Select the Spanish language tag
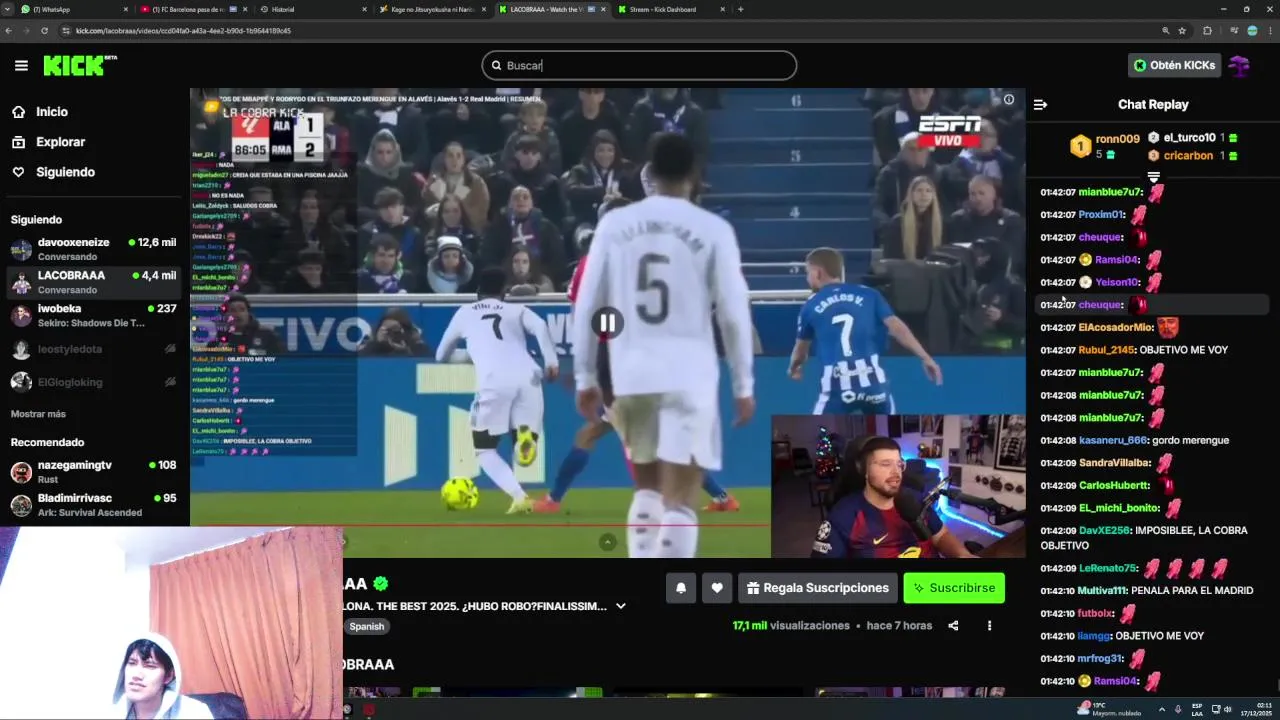Viewport: 1280px width, 720px height. [367, 626]
